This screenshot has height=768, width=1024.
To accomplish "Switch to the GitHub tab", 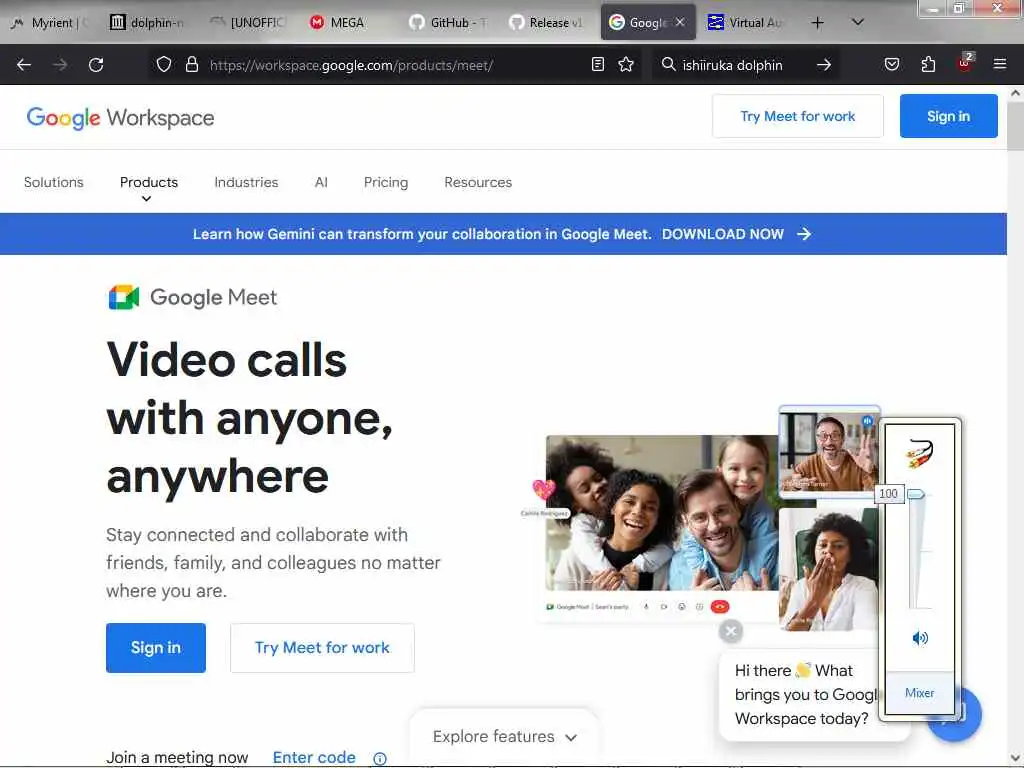I will point(449,23).
